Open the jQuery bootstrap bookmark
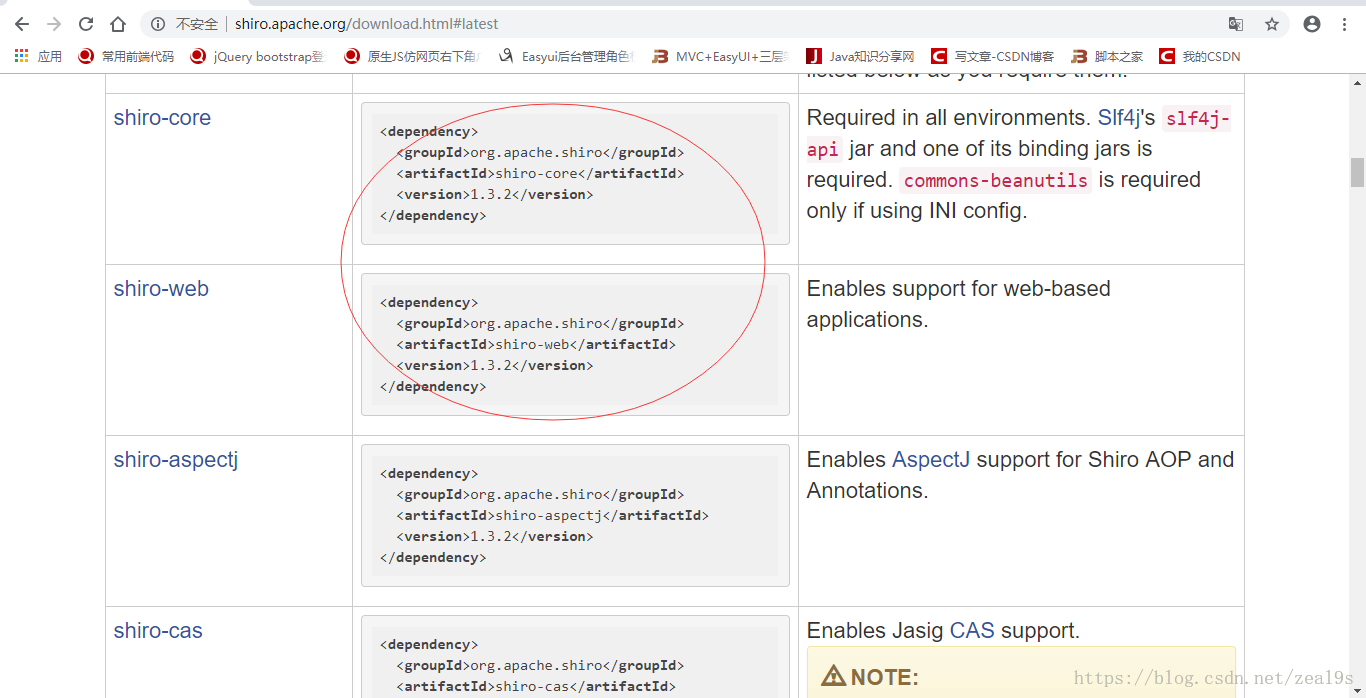 tap(258, 56)
